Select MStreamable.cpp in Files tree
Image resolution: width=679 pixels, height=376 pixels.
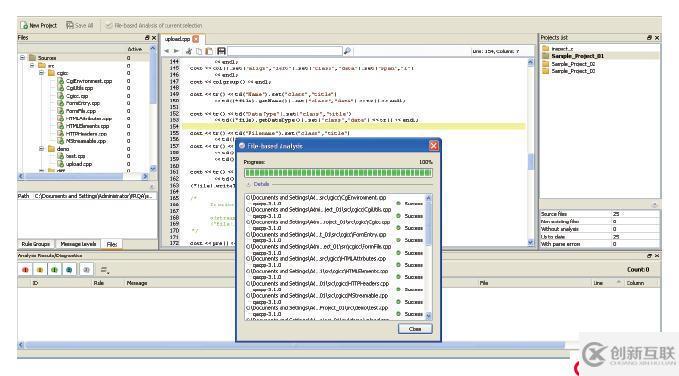[86, 141]
